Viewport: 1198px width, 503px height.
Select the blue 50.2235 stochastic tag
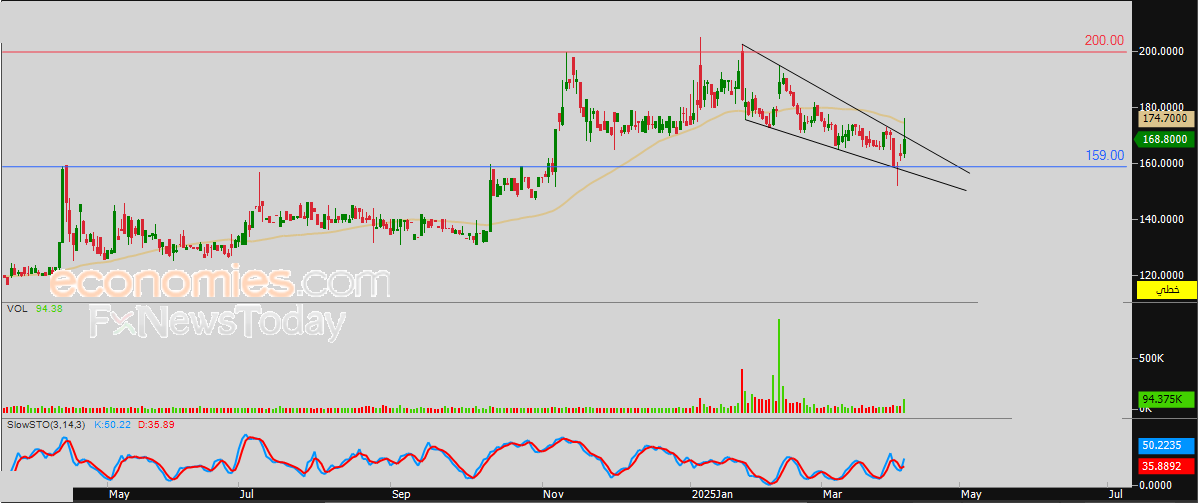tap(1167, 444)
